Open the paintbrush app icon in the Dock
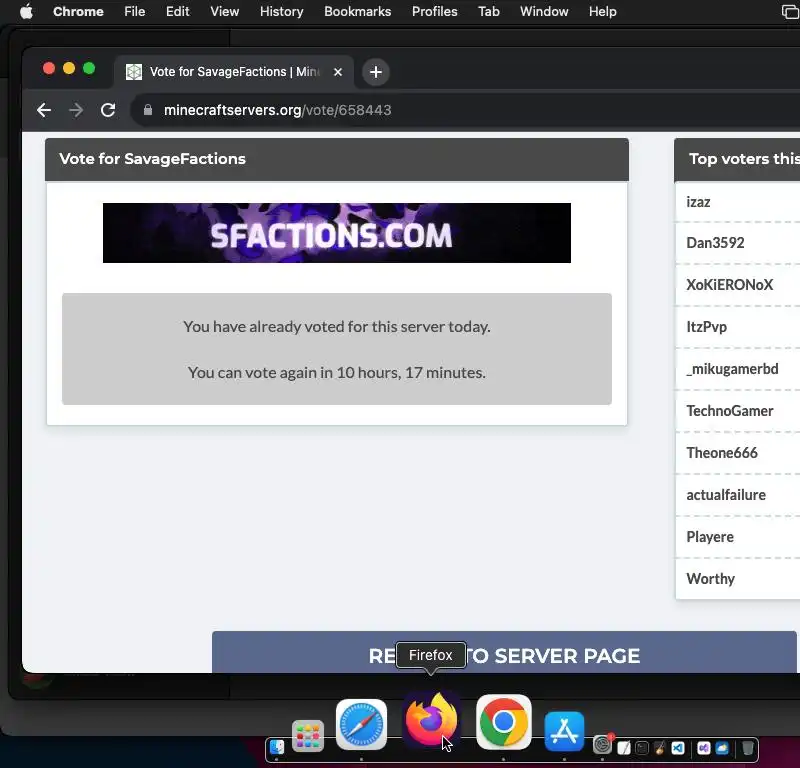This screenshot has width=800, height=768. tap(660, 748)
